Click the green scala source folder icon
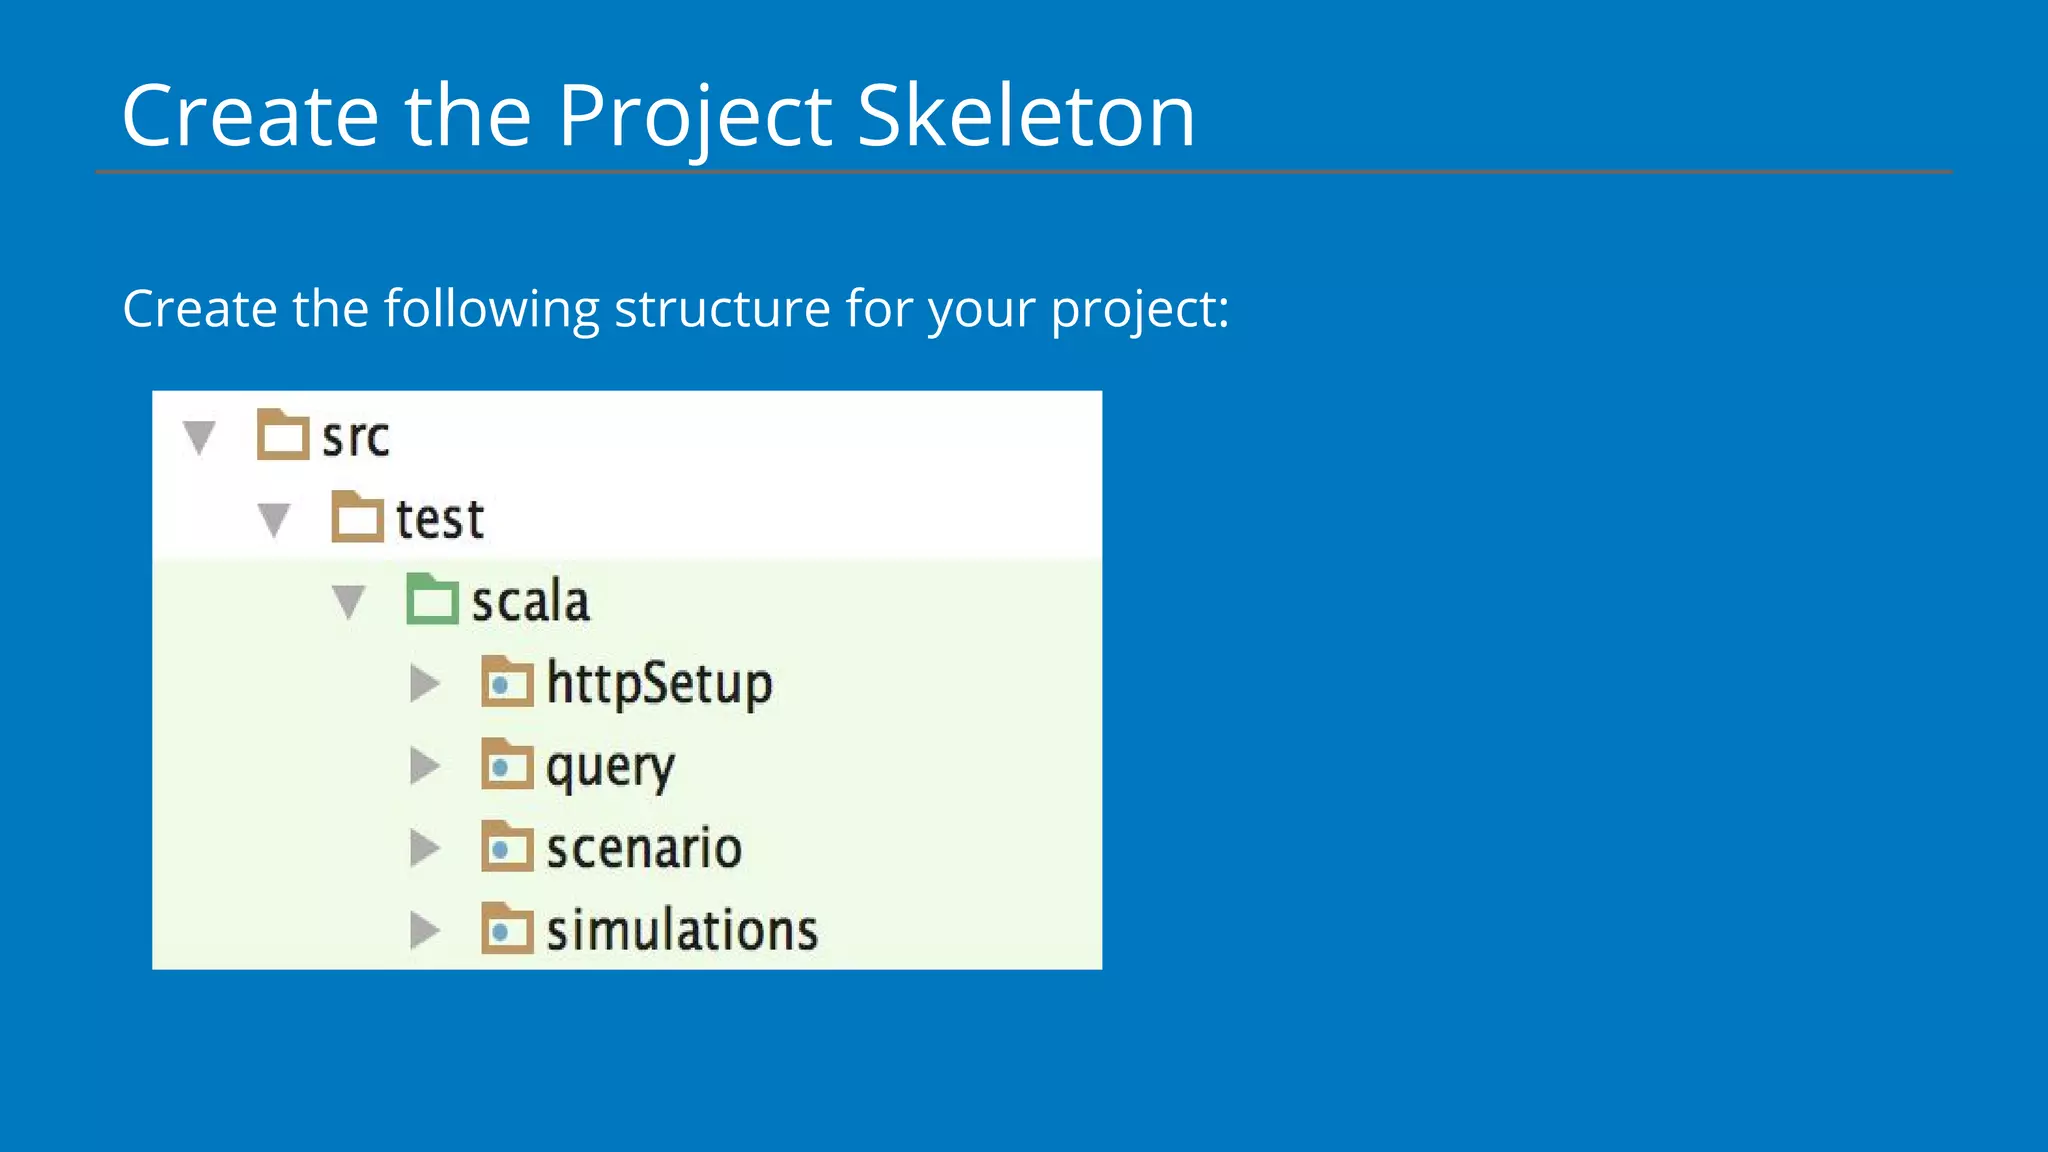 [x=432, y=599]
